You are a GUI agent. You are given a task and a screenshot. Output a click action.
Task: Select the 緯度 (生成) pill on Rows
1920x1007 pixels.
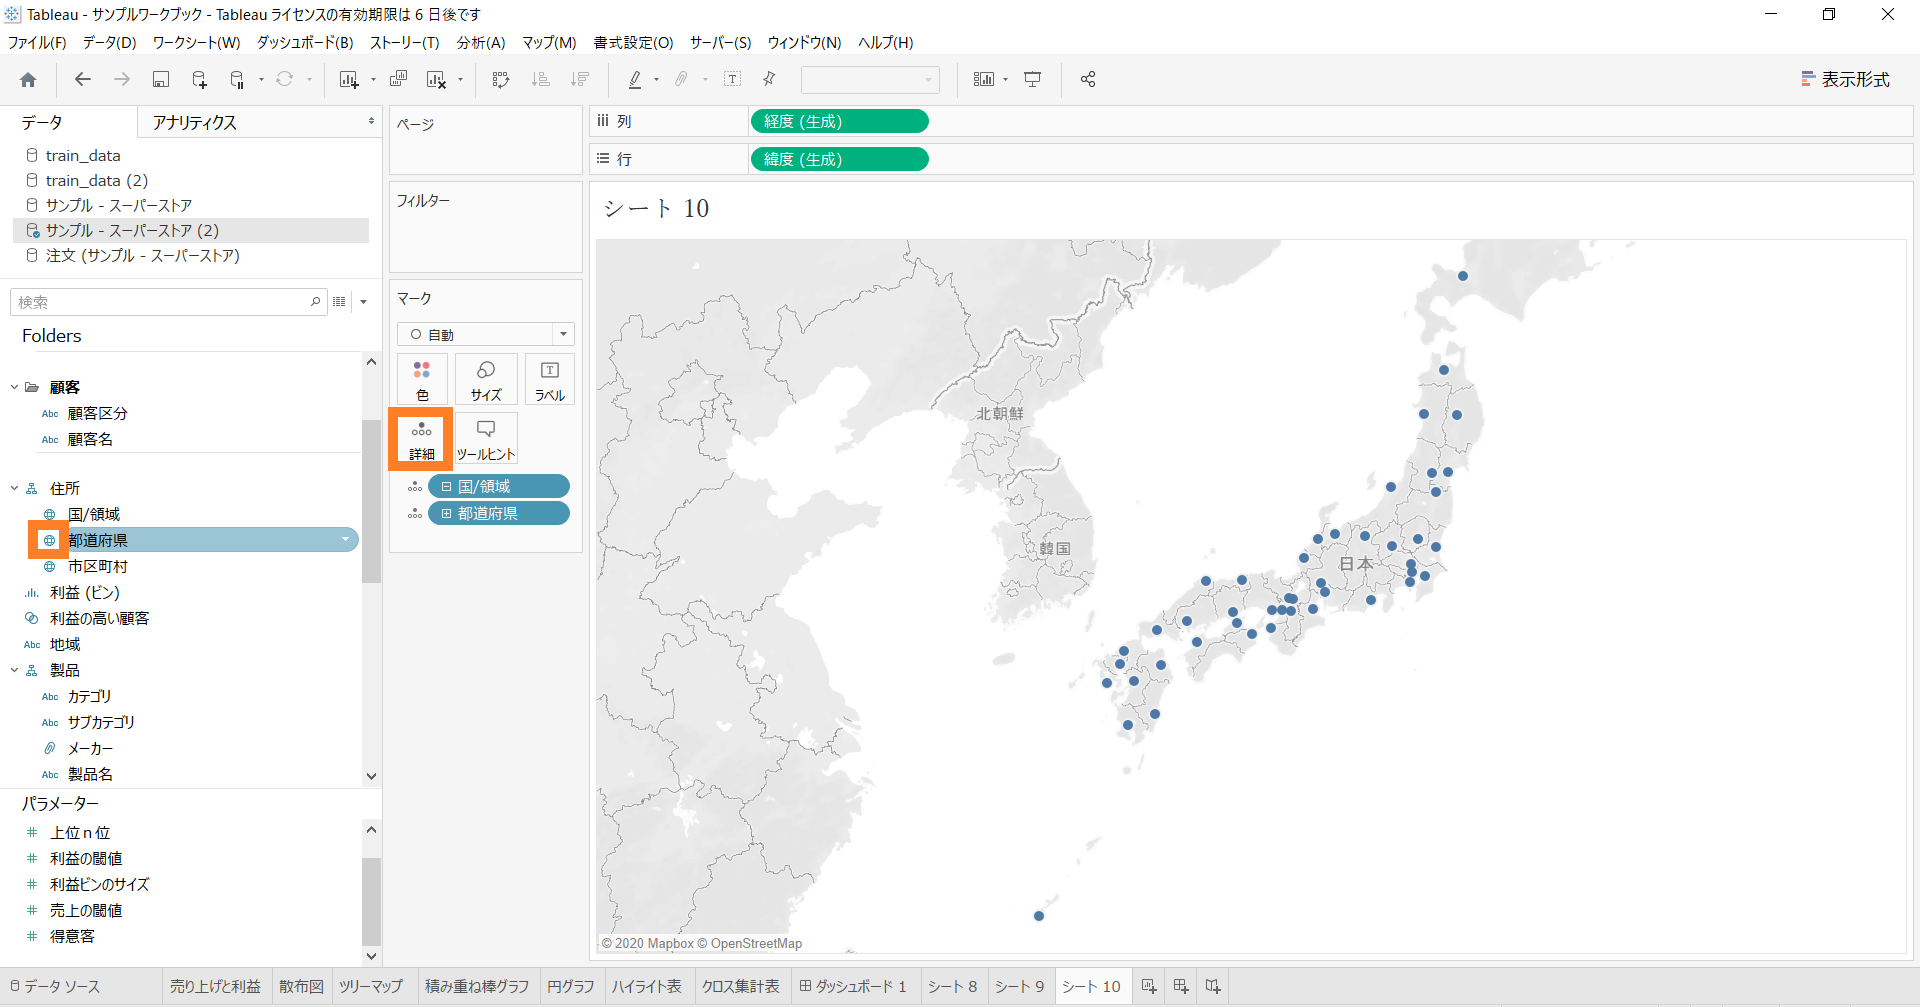click(839, 159)
